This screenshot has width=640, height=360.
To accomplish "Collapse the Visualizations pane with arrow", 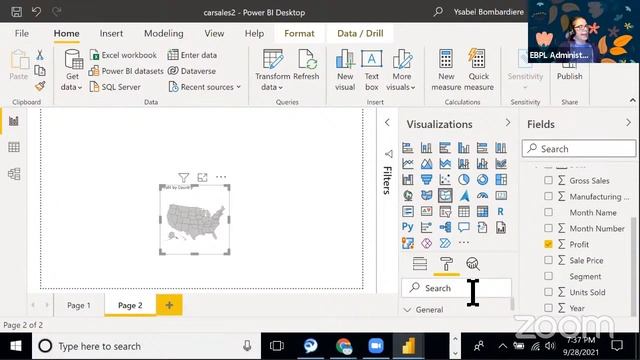I will (x=507, y=123).
